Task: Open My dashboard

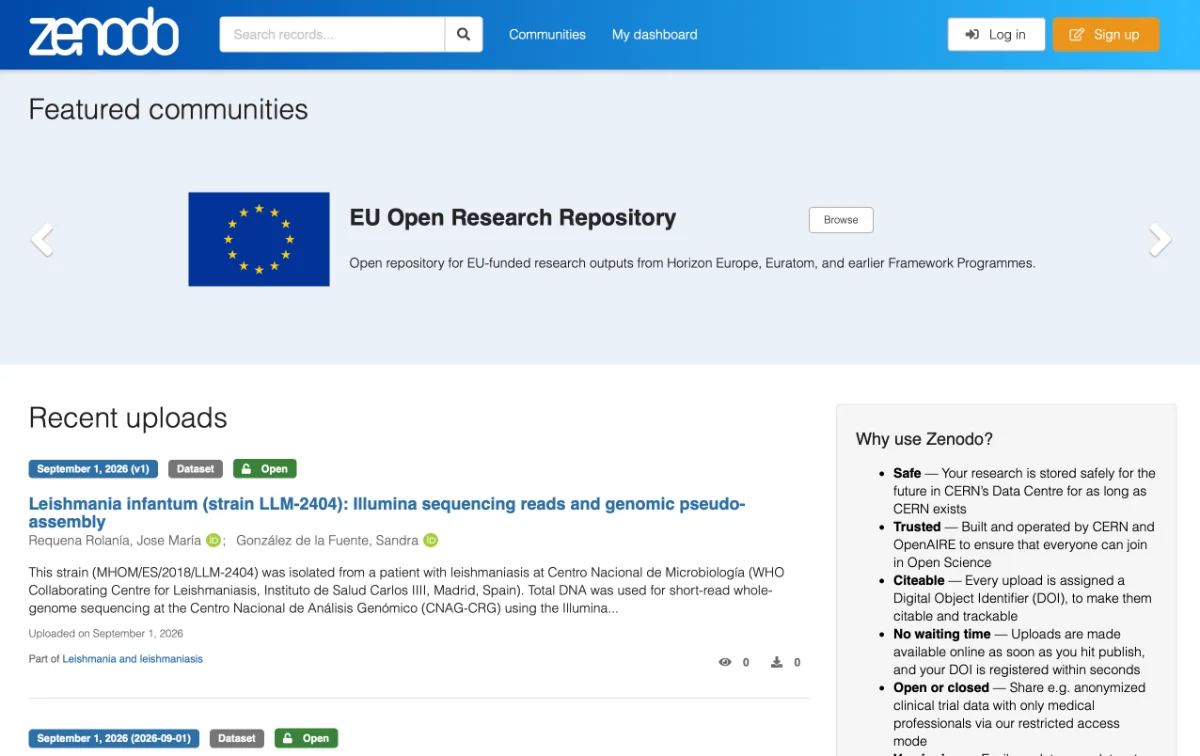Action: coord(655,34)
